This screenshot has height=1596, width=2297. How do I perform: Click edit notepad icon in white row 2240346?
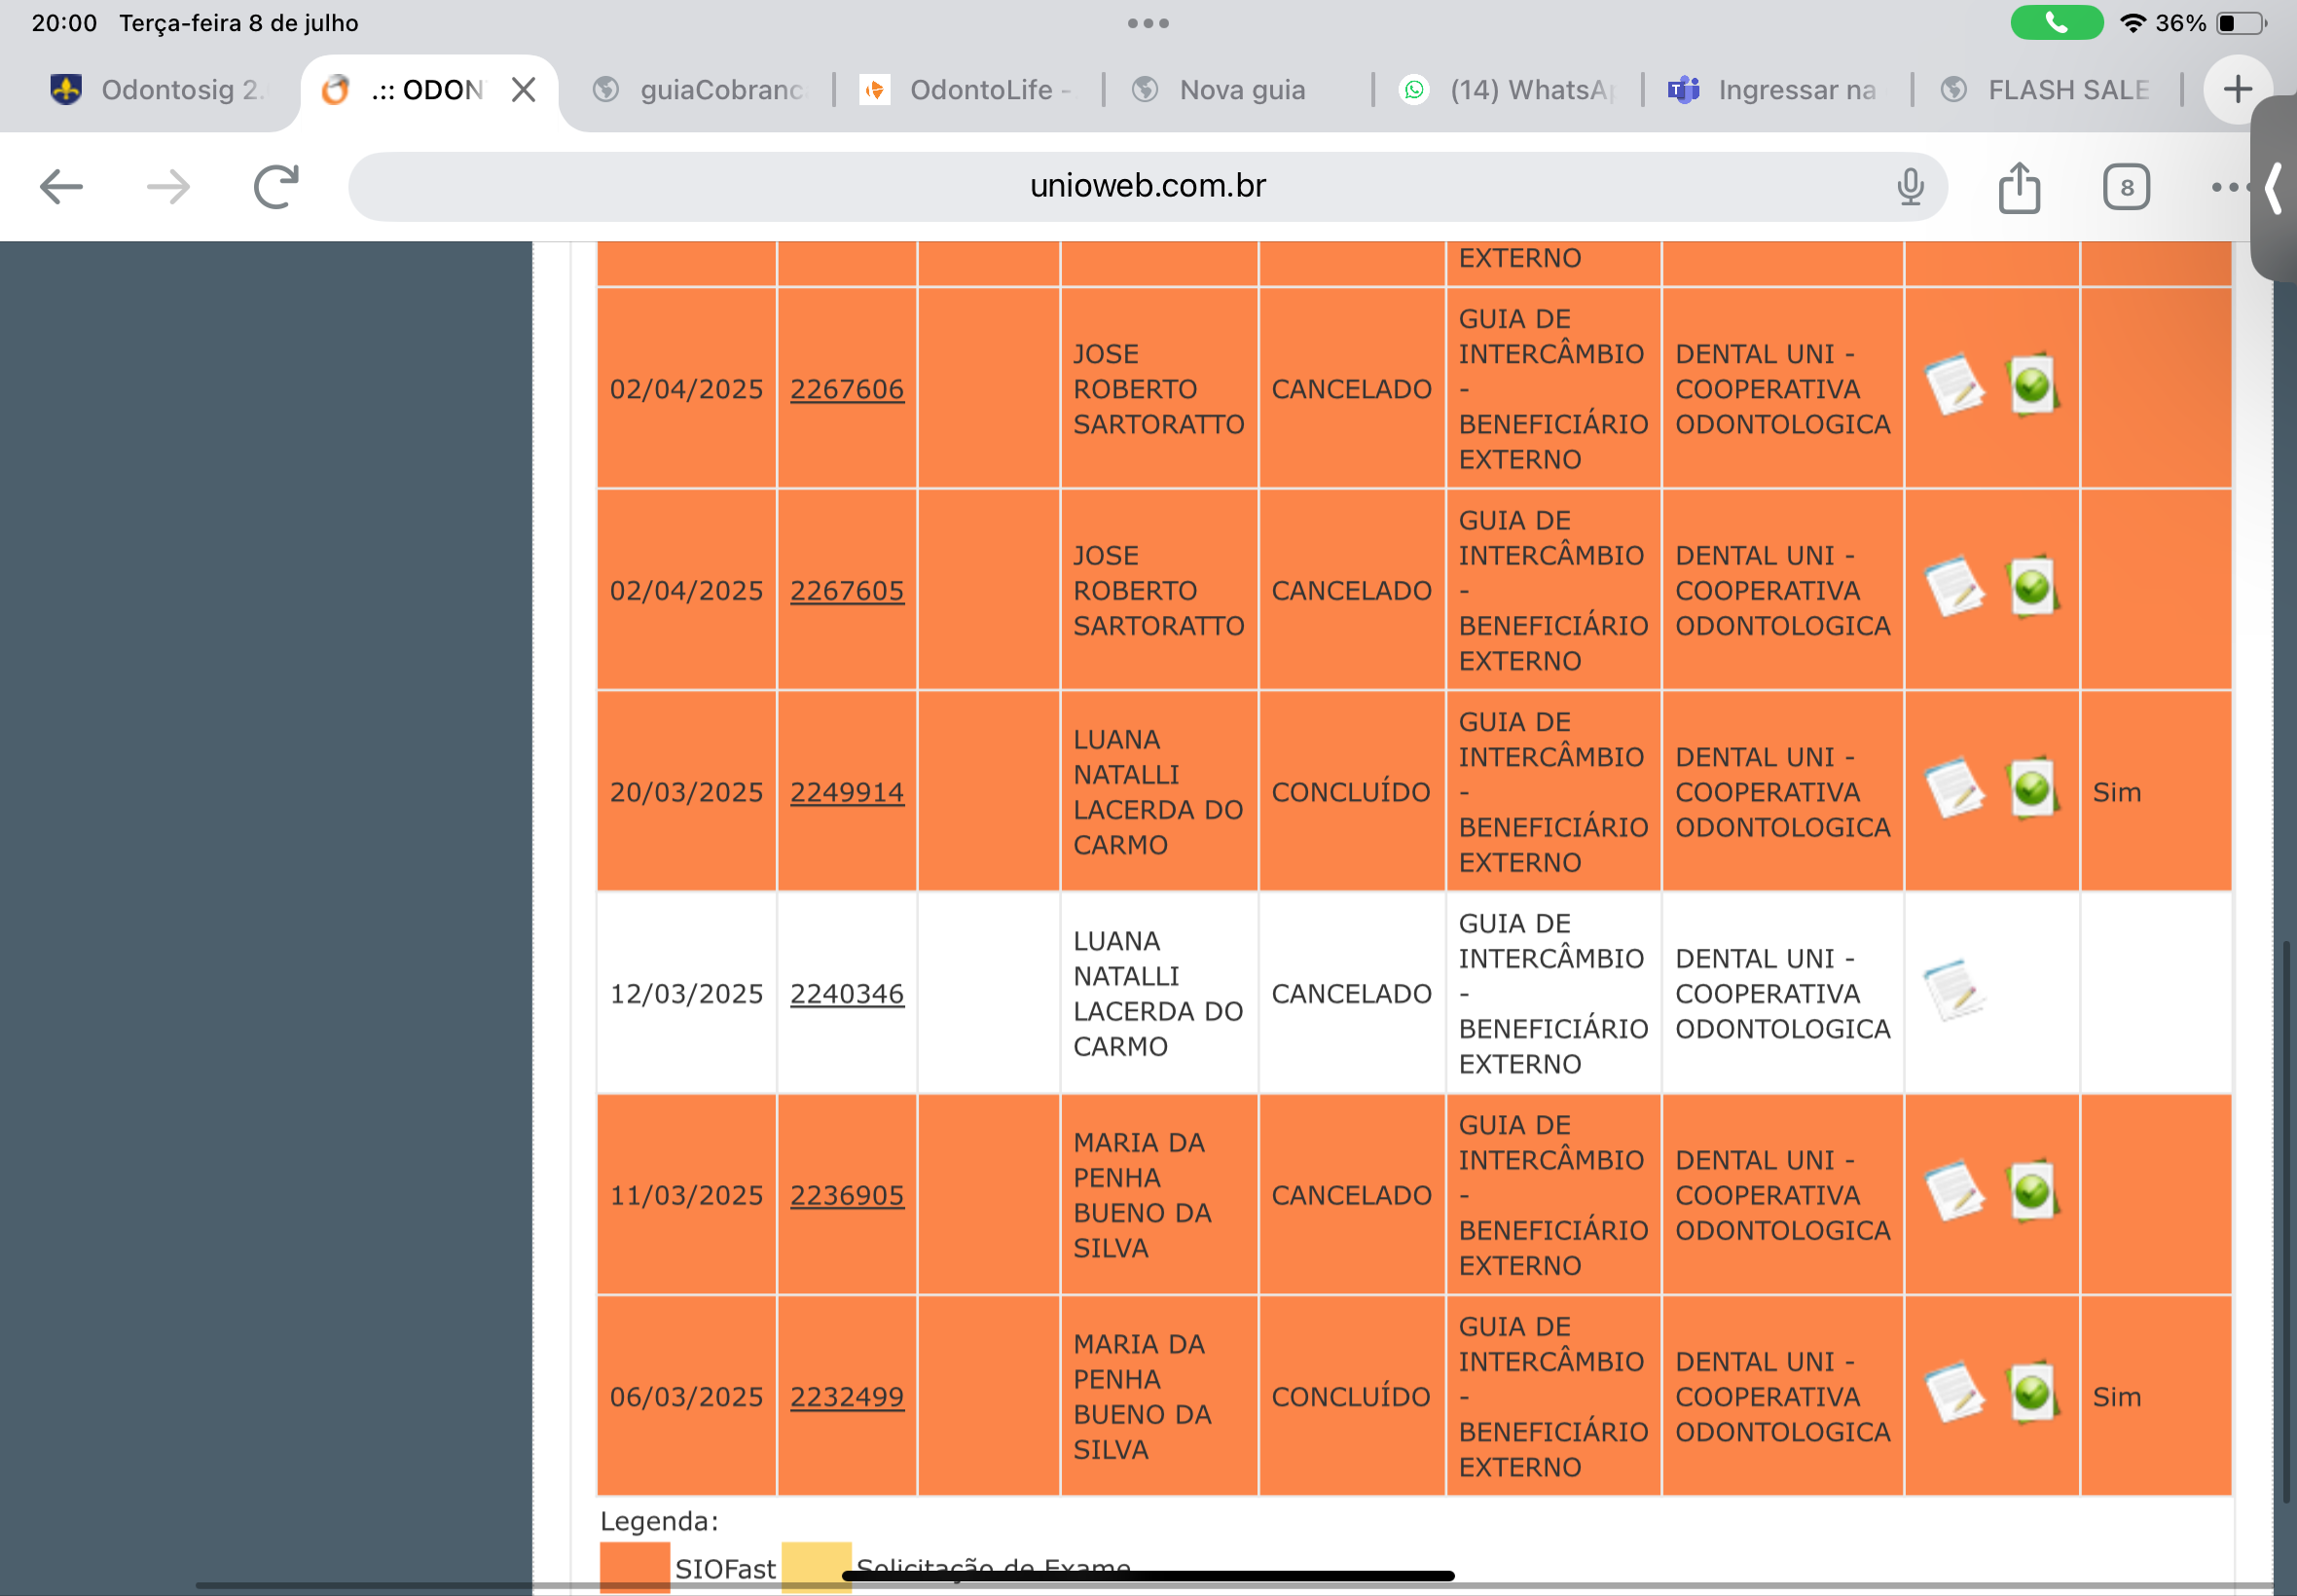point(1954,990)
